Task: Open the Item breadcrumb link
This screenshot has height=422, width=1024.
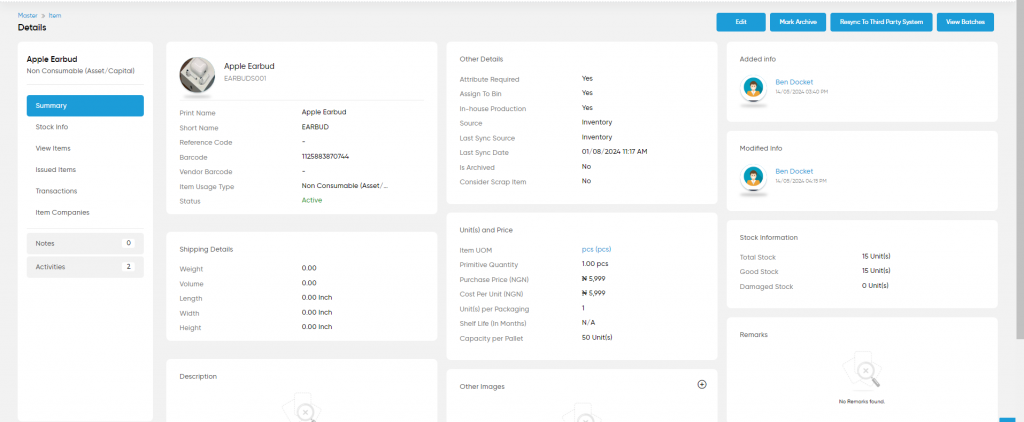Action: 55,15
